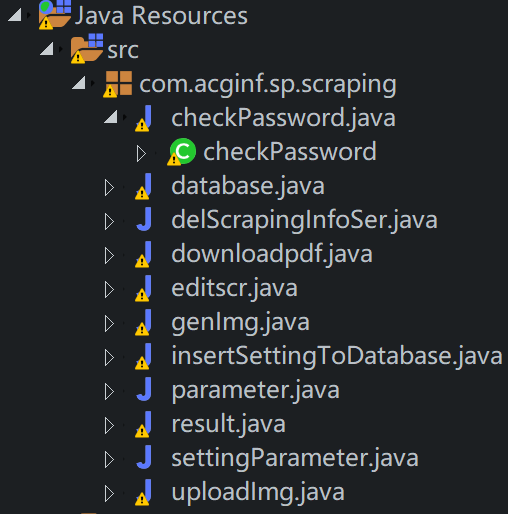Viewport: 508px width, 514px height.
Task: Click the green checkPassword class icon
Action: pyautogui.click(x=182, y=151)
